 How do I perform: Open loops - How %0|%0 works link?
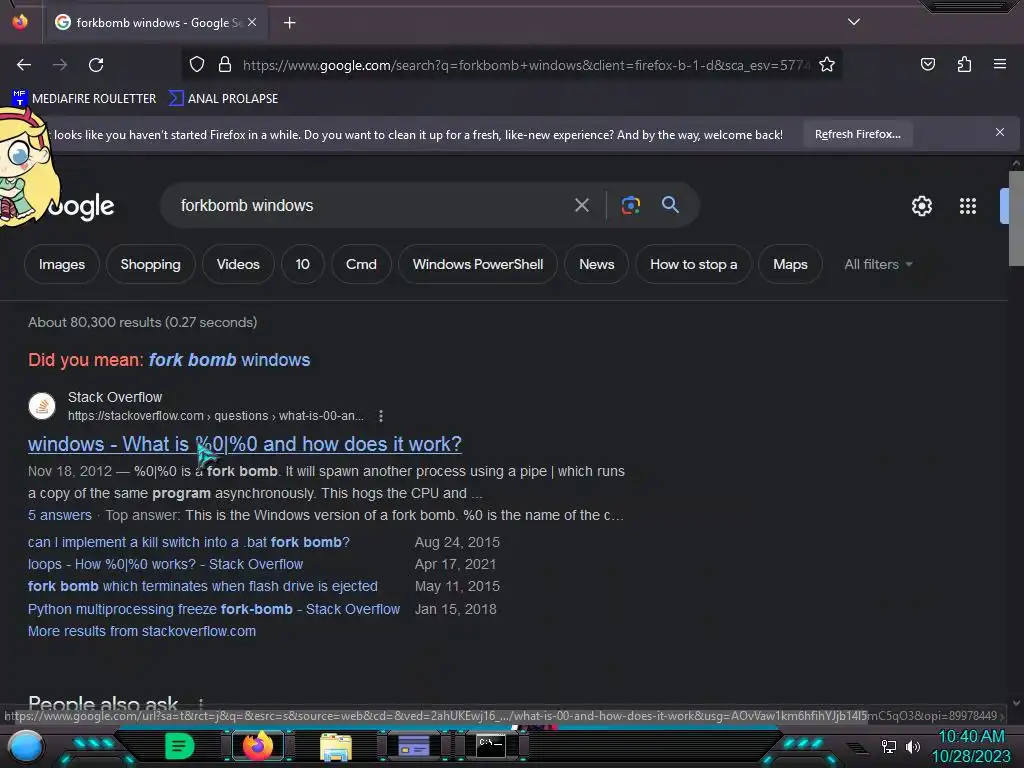click(x=165, y=564)
